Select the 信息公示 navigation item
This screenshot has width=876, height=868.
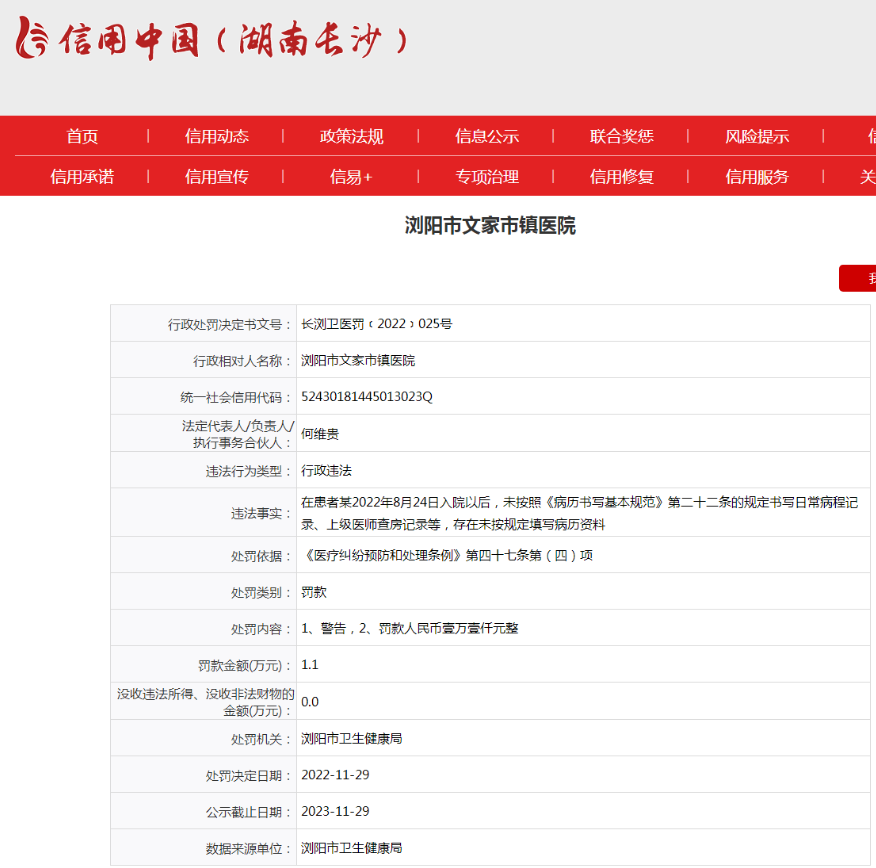(x=487, y=136)
